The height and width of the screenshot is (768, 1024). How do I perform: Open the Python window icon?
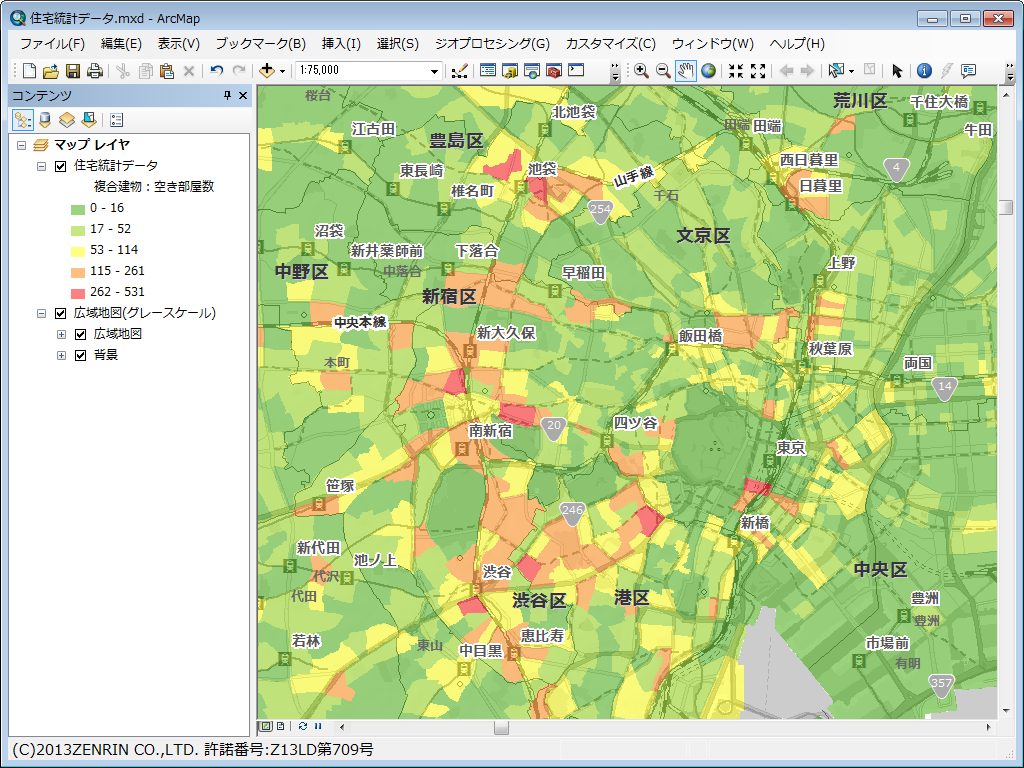click(x=576, y=70)
